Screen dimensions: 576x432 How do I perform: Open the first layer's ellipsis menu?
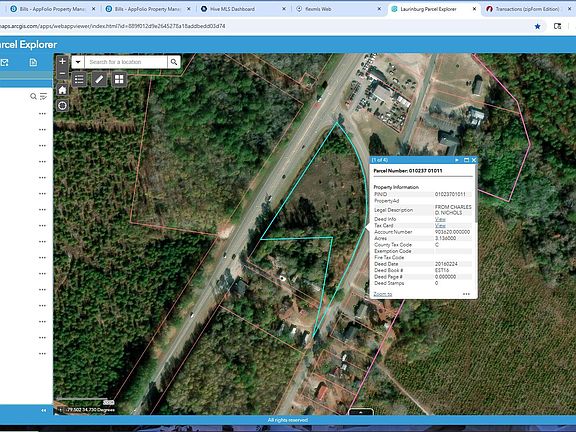(x=43, y=114)
